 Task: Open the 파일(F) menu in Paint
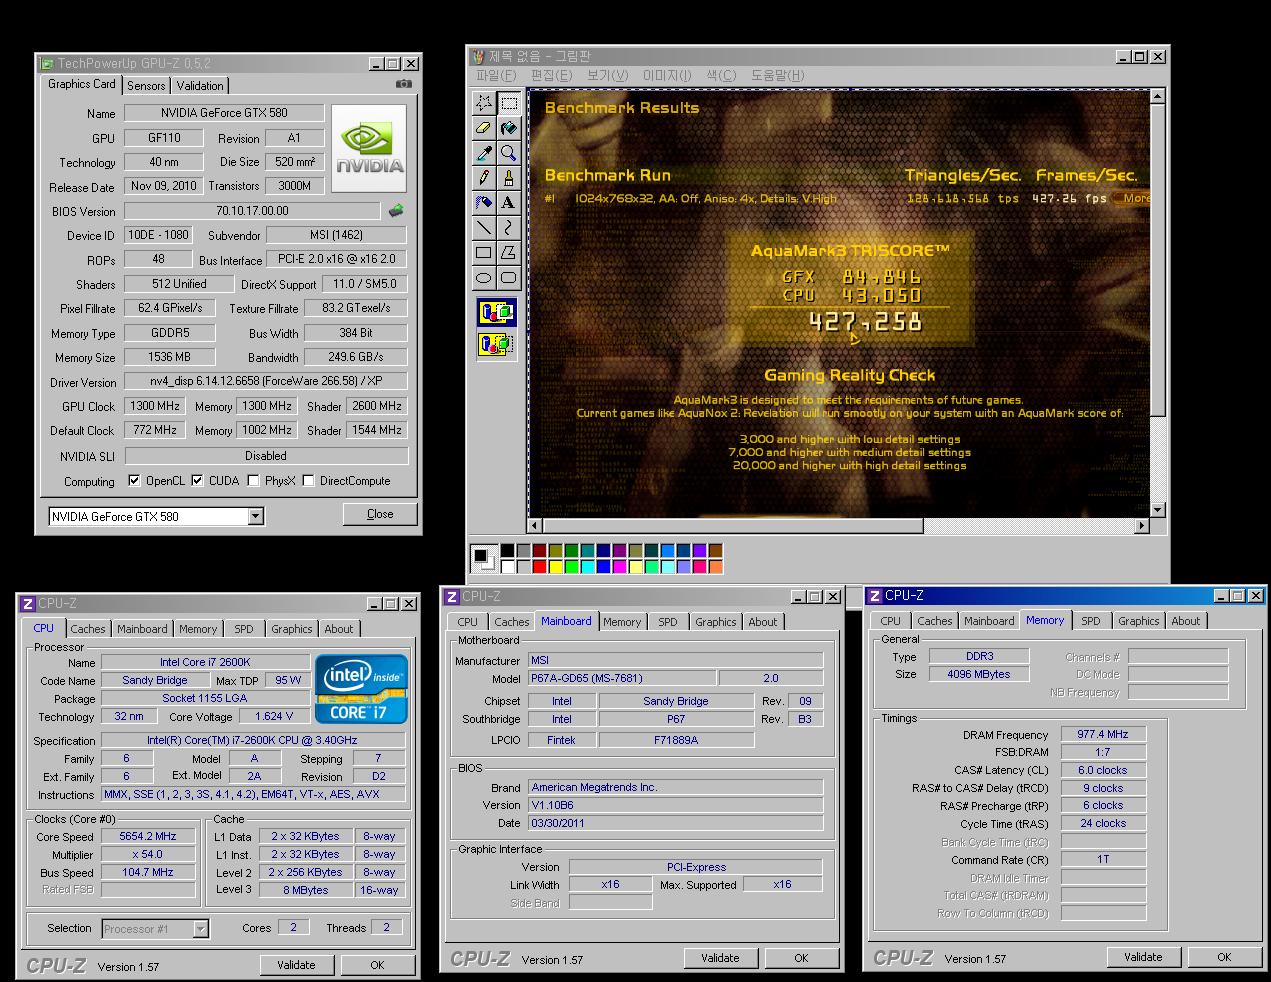click(496, 75)
